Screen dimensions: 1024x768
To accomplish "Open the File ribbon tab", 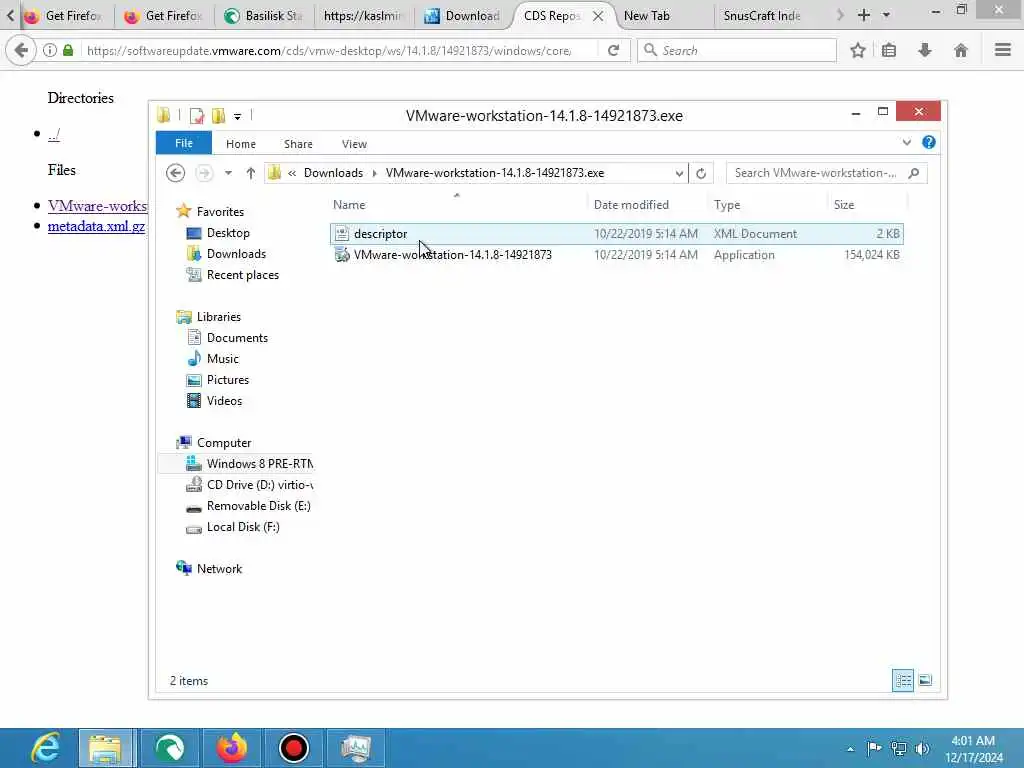I will tap(184, 143).
